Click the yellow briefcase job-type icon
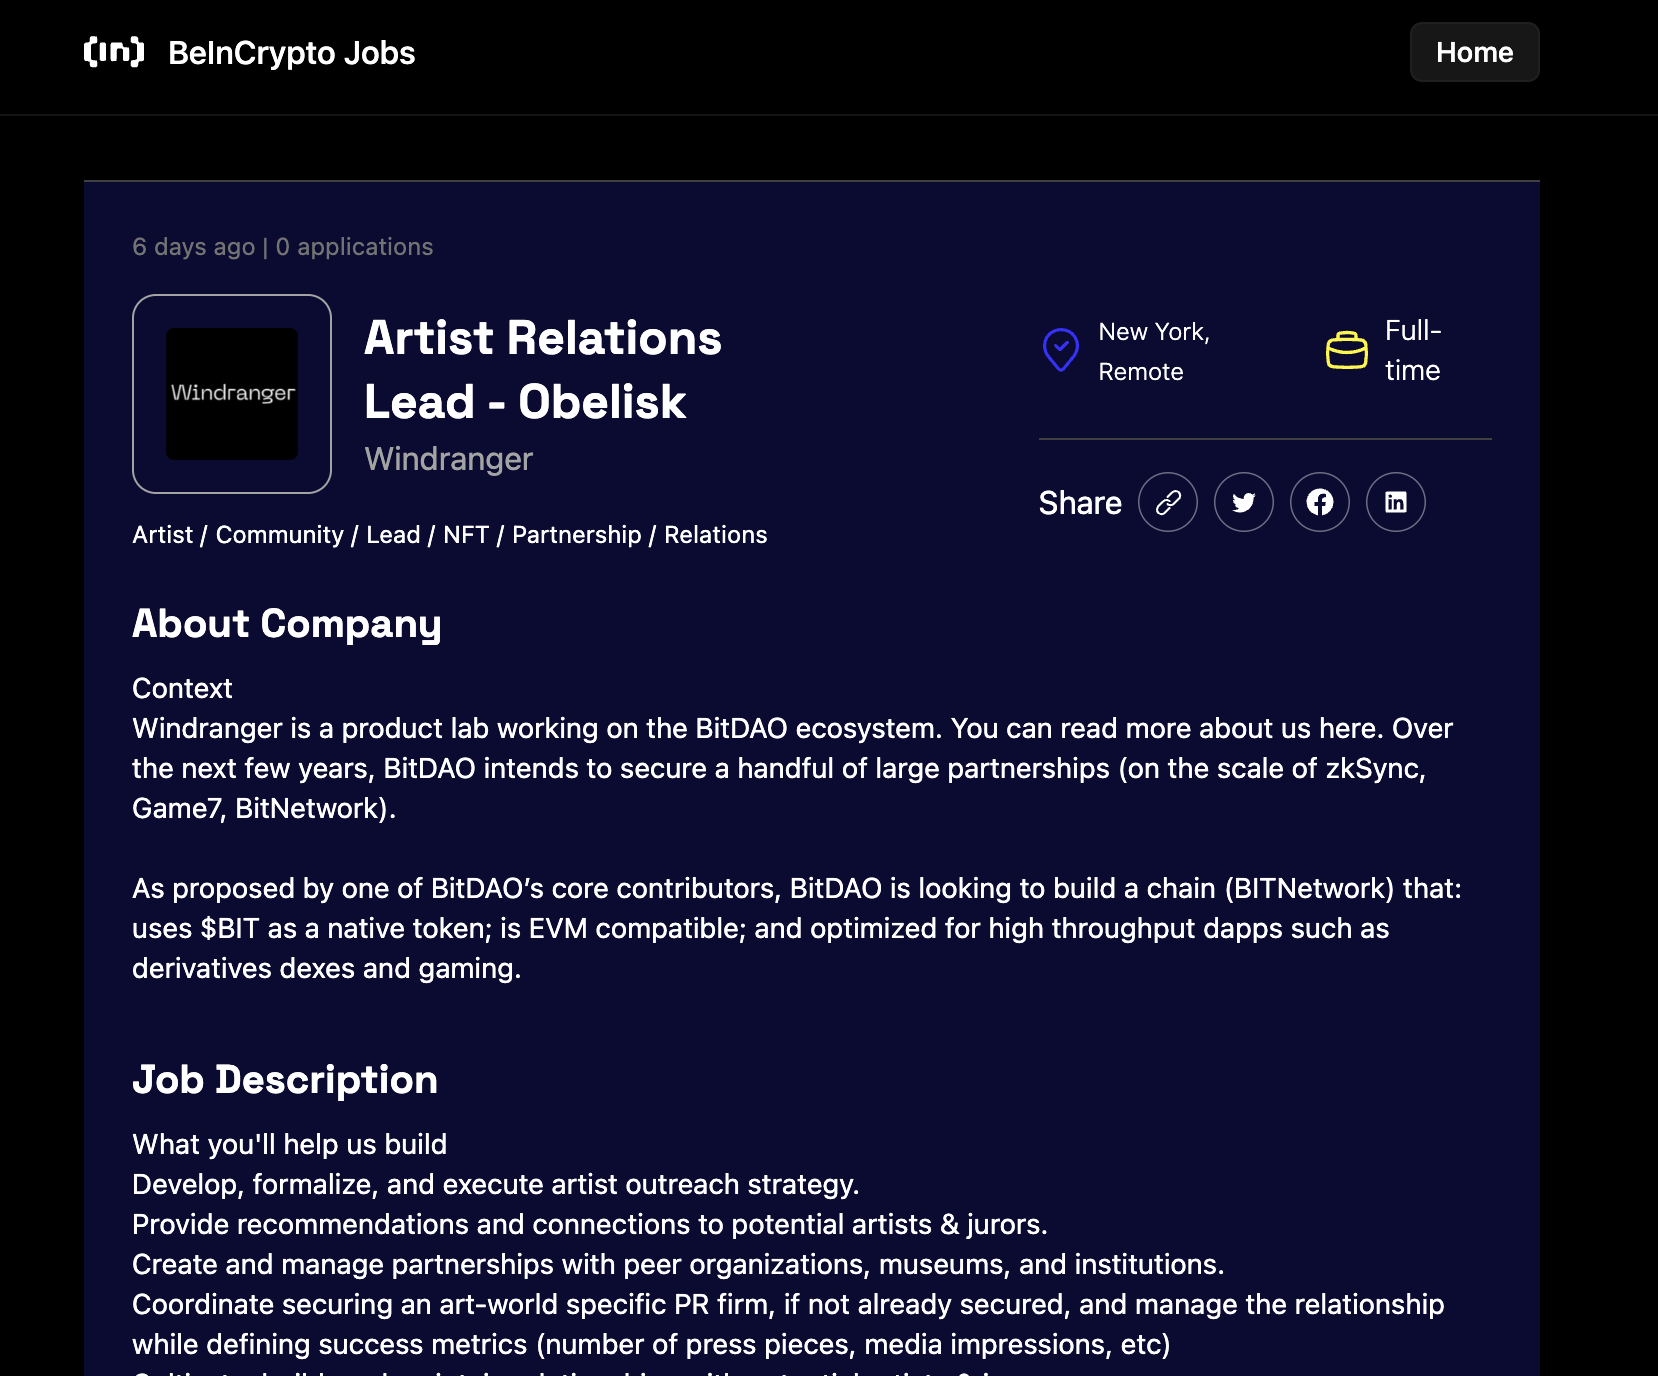 click(x=1346, y=350)
